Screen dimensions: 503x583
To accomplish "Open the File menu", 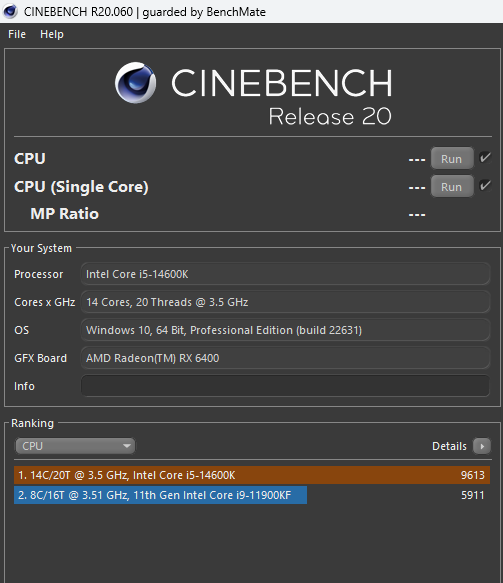I will coord(17,34).
